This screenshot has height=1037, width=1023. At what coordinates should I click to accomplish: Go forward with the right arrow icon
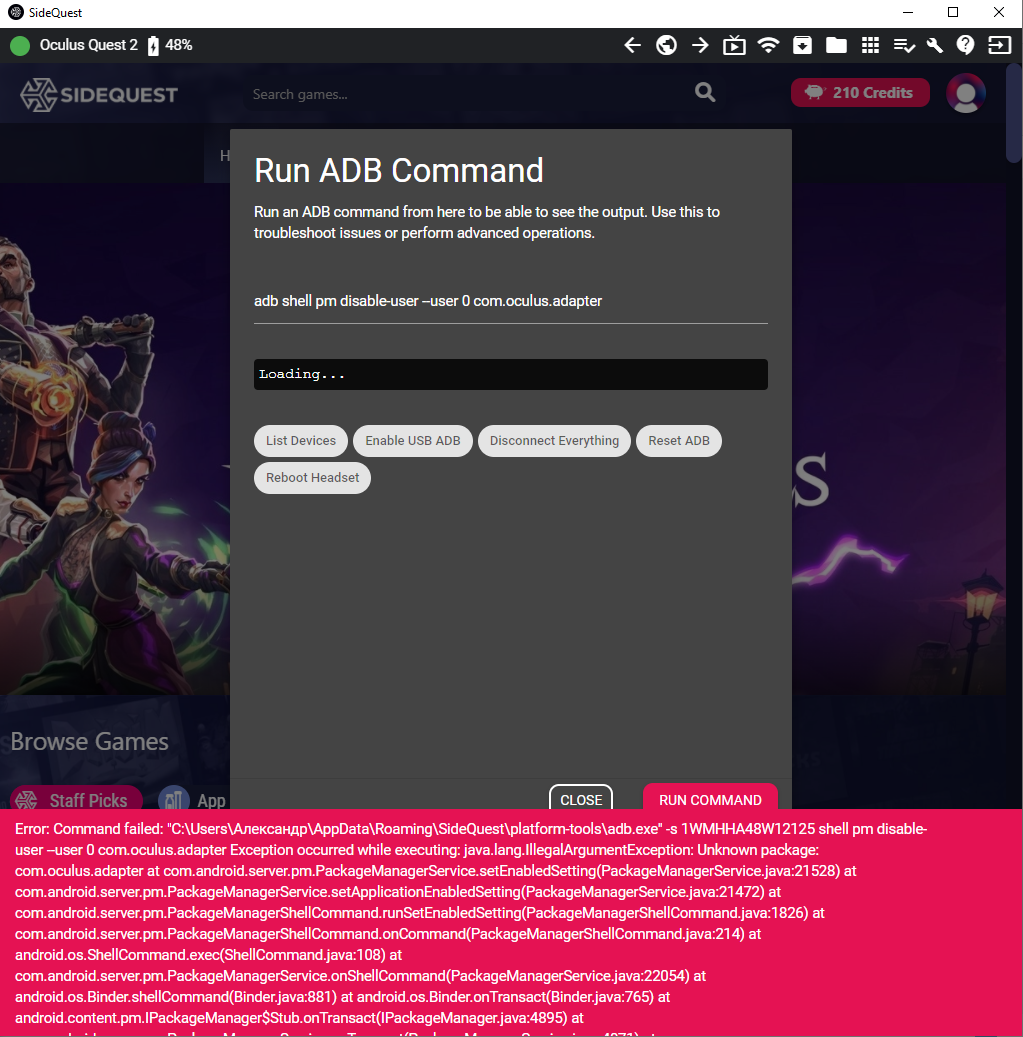(700, 45)
